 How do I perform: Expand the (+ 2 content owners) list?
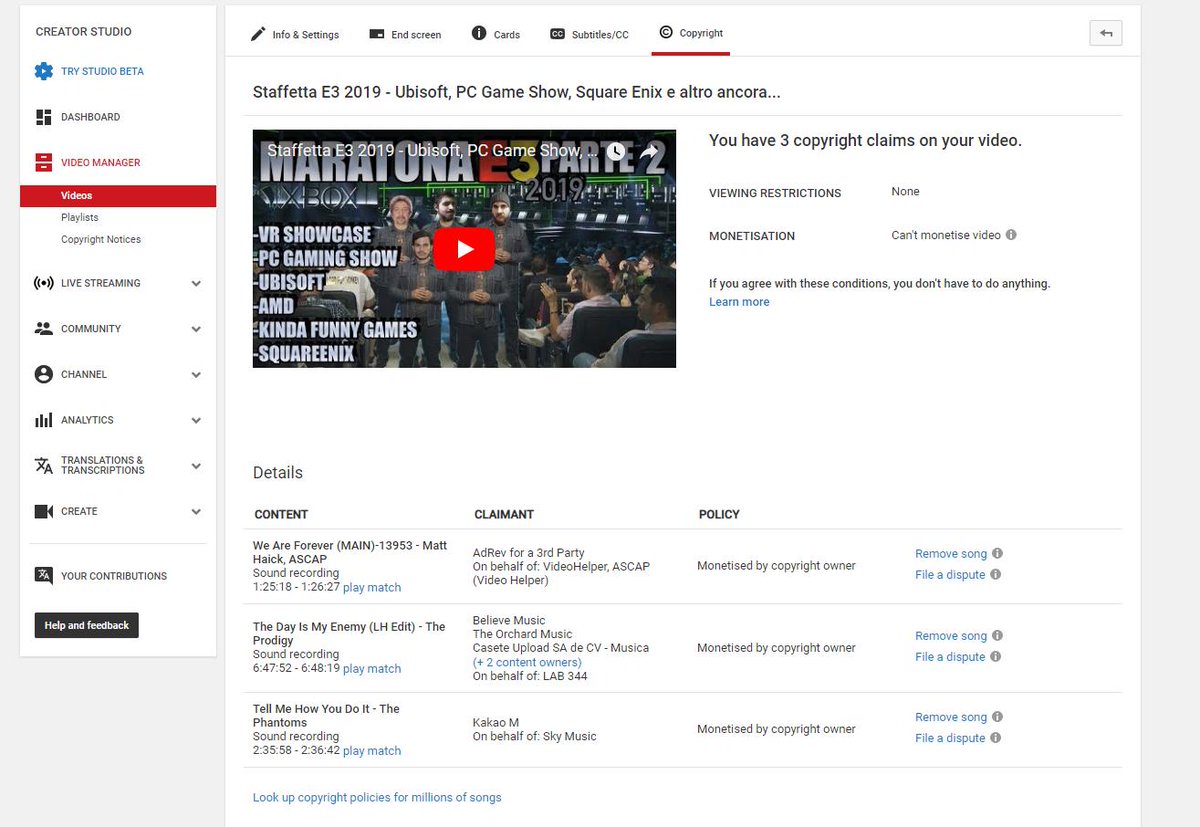[x=527, y=662]
